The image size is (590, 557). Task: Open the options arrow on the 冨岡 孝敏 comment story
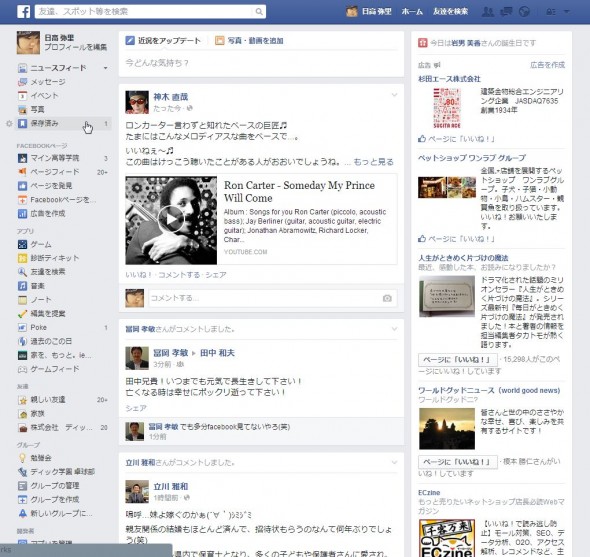pyautogui.click(x=394, y=329)
